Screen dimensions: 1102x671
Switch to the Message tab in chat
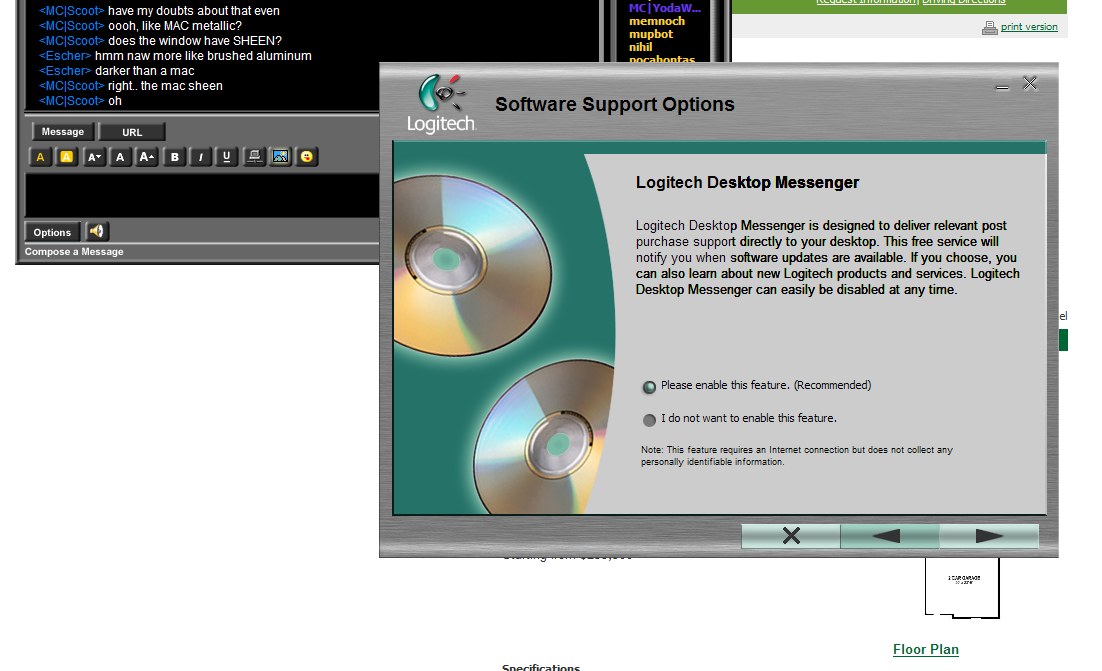(x=63, y=131)
